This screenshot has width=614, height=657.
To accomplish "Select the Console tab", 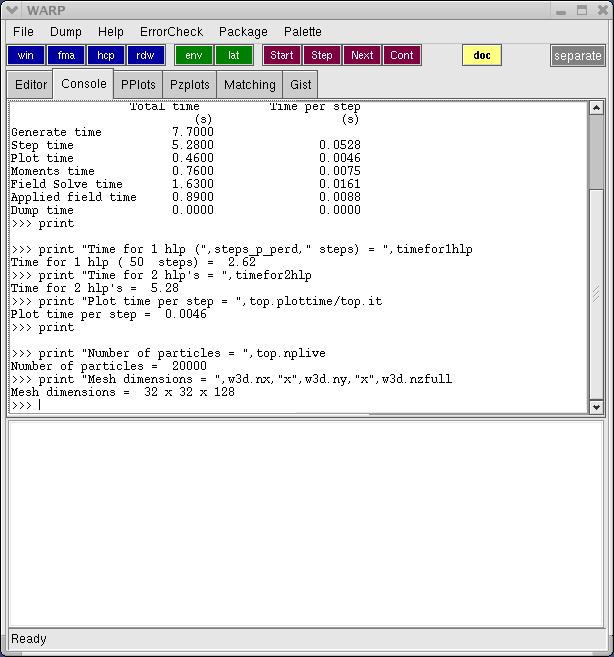I will (x=83, y=84).
